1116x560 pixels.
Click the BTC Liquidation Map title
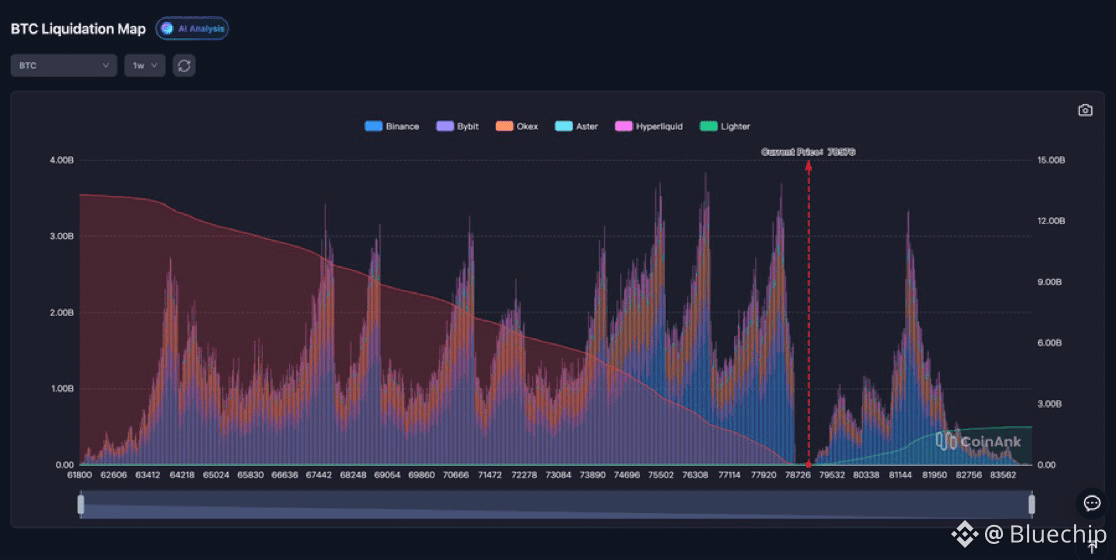click(x=78, y=29)
